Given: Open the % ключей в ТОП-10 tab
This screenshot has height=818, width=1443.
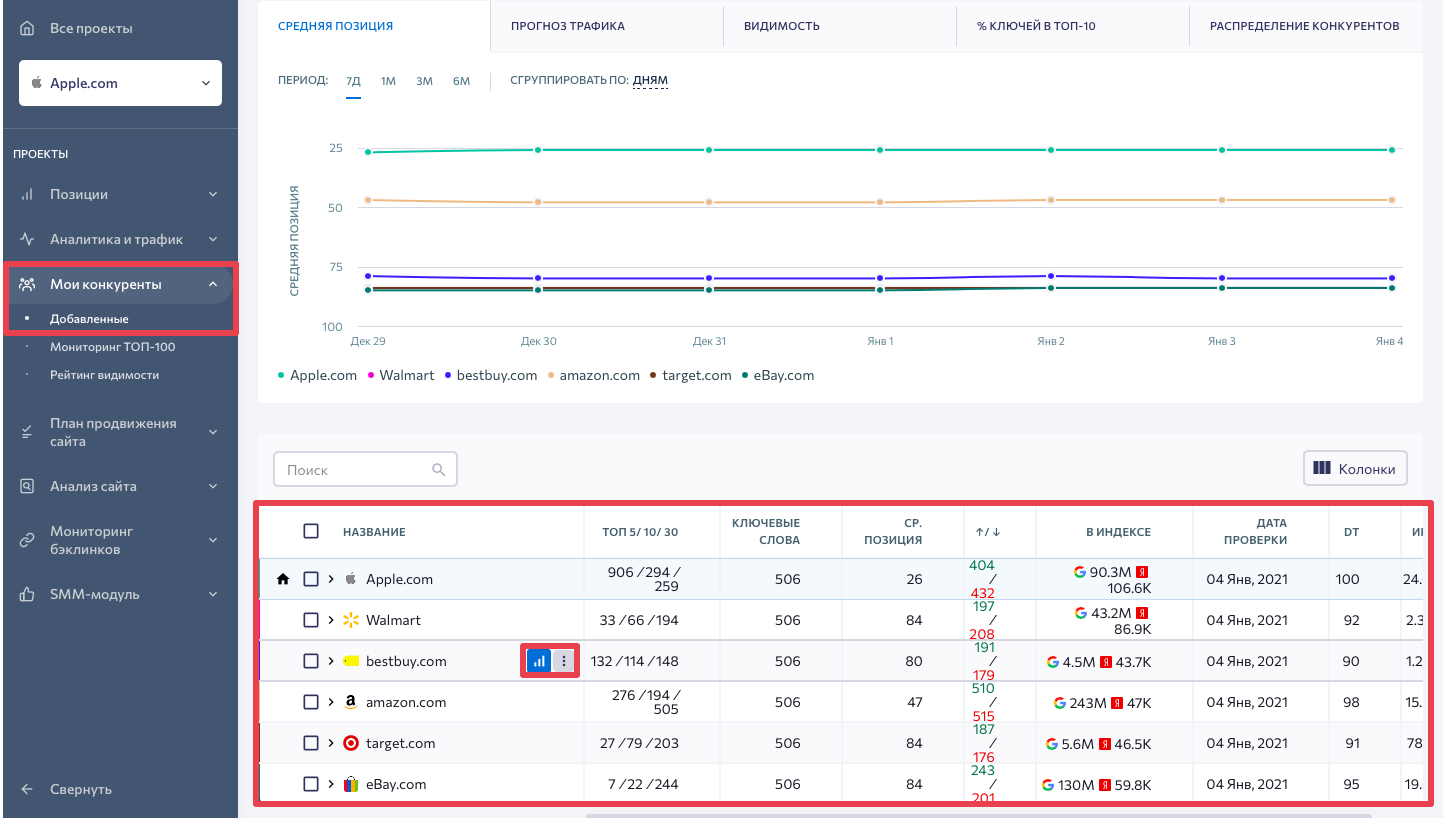Looking at the screenshot, I should (x=1036, y=26).
